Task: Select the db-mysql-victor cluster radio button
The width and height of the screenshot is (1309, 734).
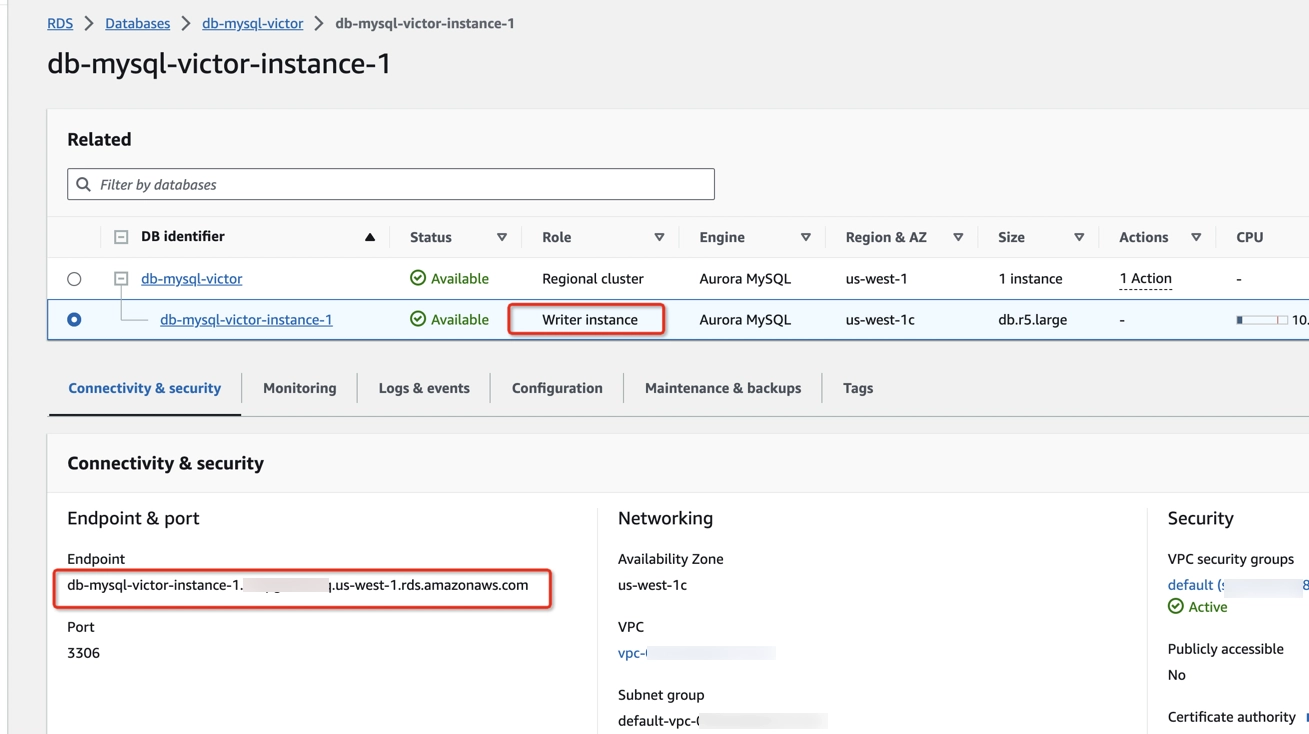Action: click(74, 279)
